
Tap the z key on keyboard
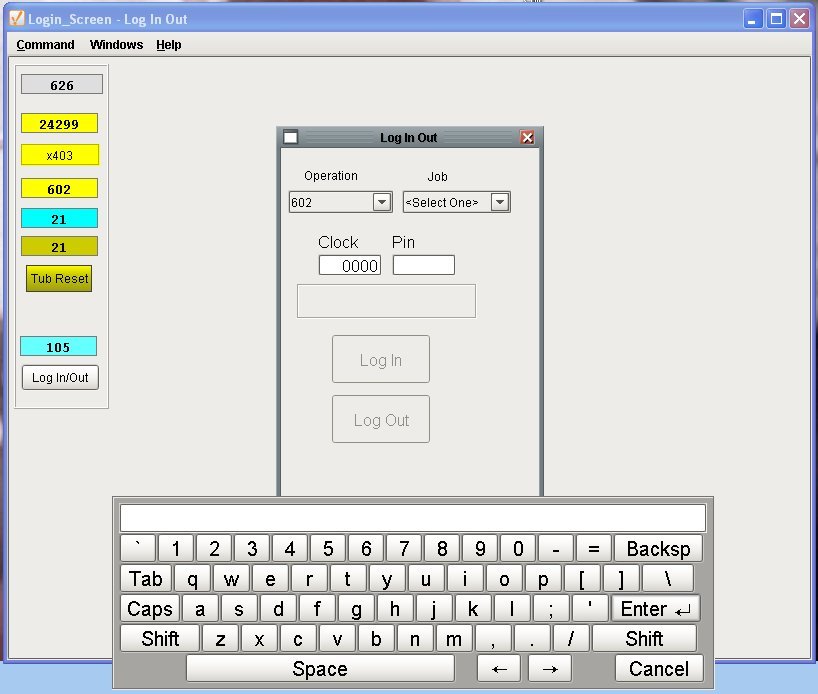pyautogui.click(x=220, y=639)
